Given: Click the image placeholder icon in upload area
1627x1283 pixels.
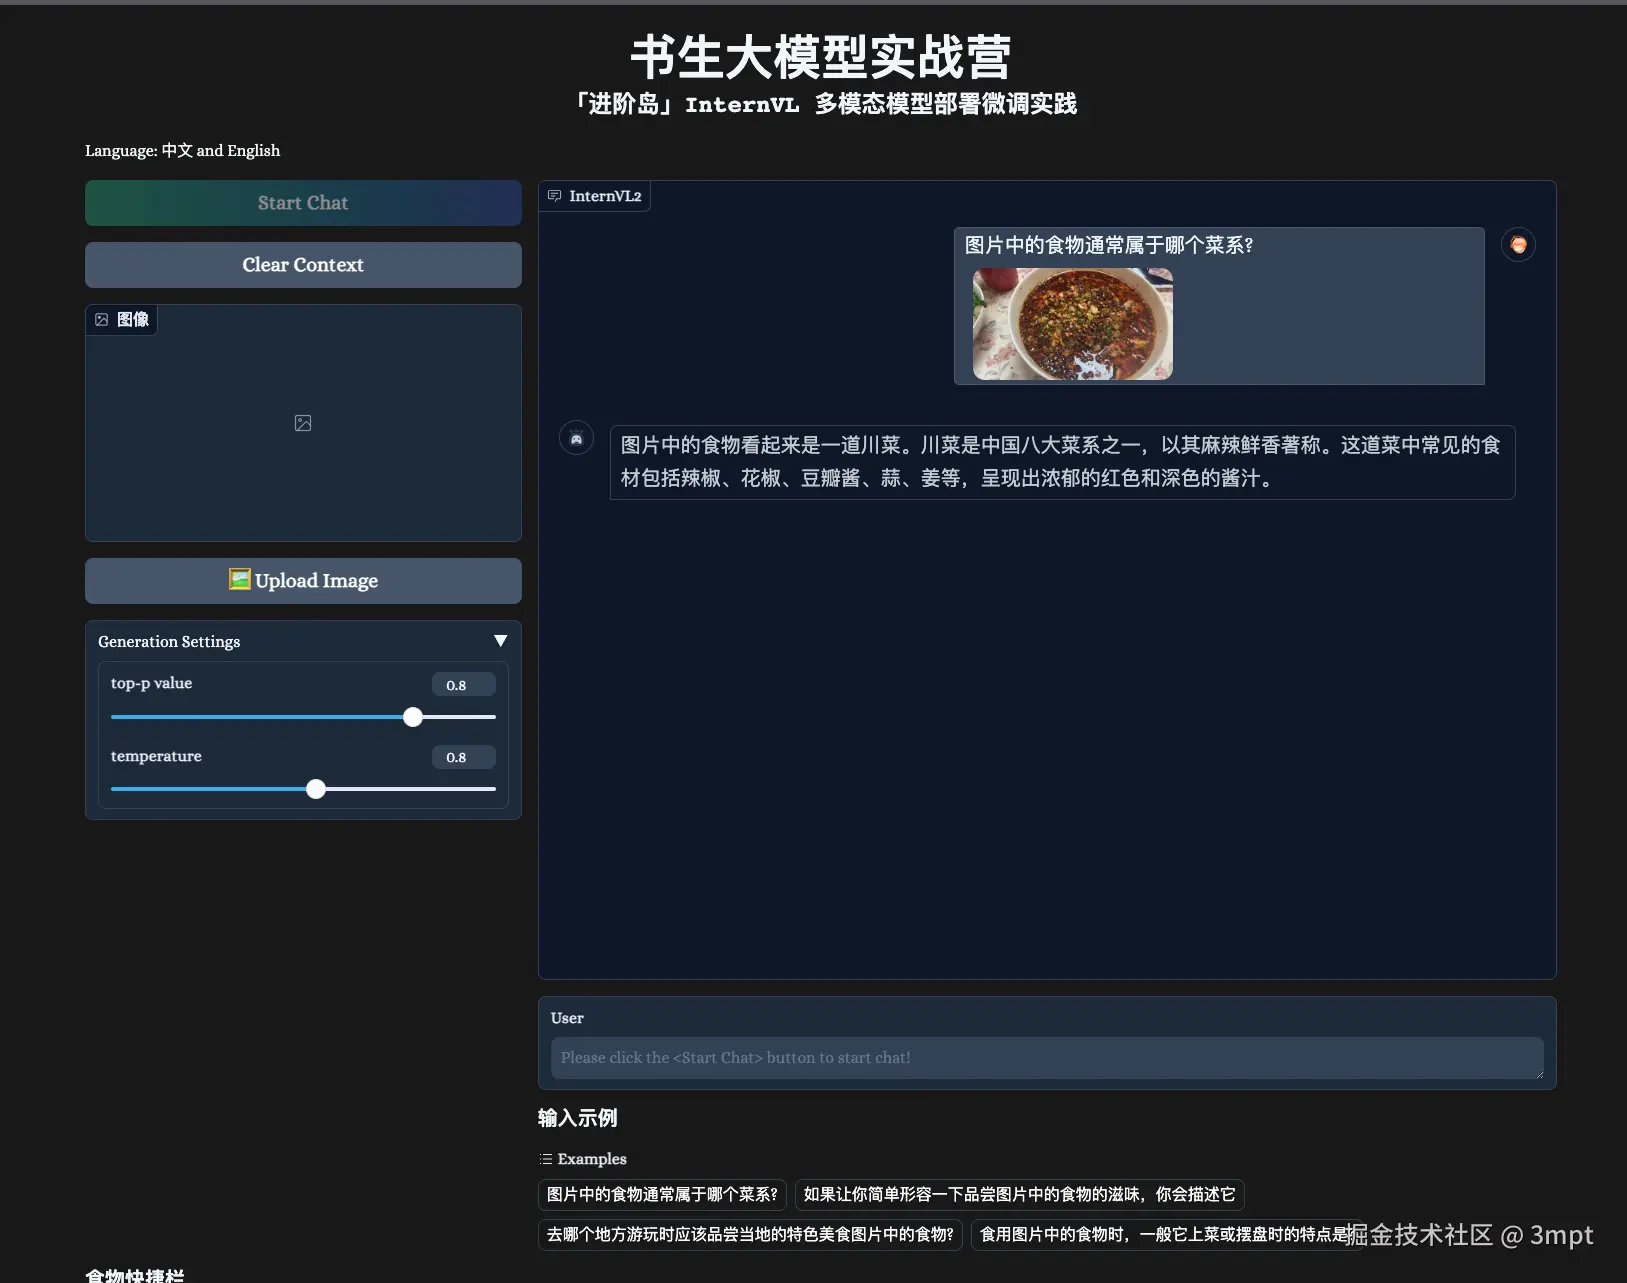Looking at the screenshot, I should [303, 423].
